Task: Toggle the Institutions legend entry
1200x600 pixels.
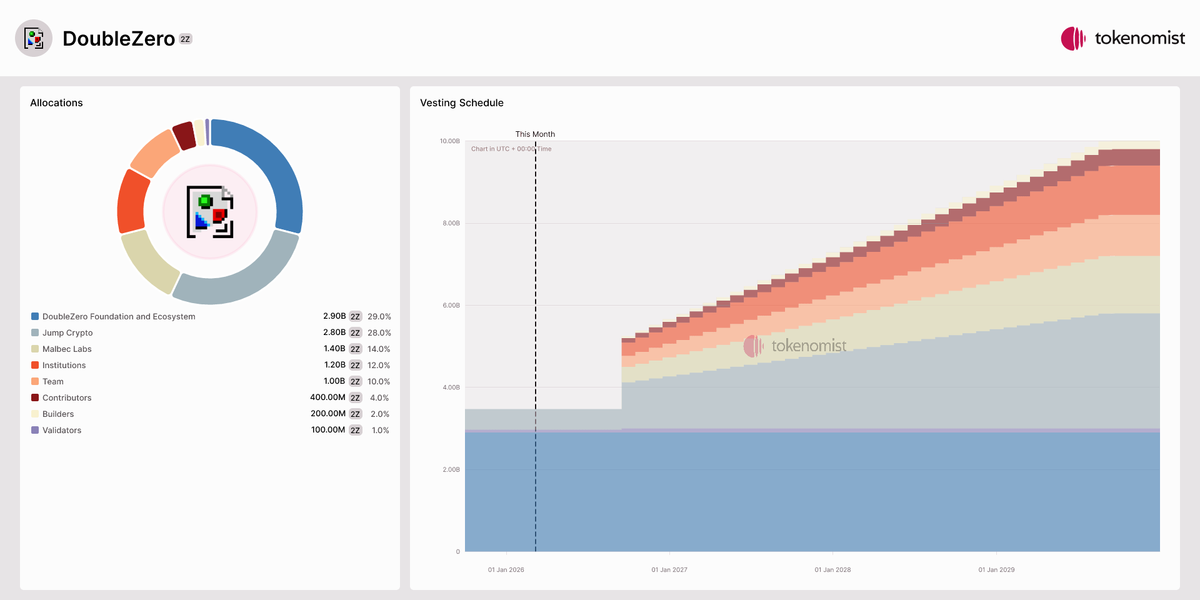Action: (63, 365)
